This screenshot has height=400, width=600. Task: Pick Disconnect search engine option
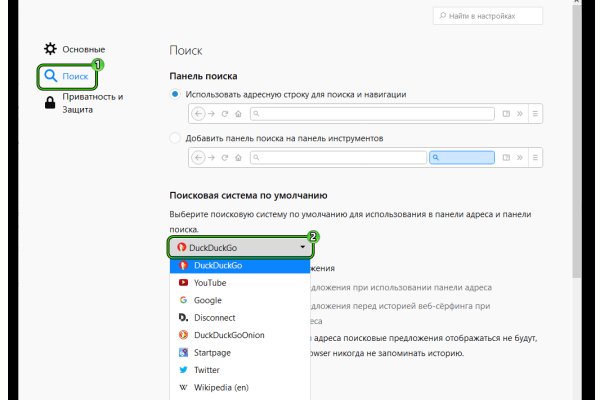click(216, 318)
